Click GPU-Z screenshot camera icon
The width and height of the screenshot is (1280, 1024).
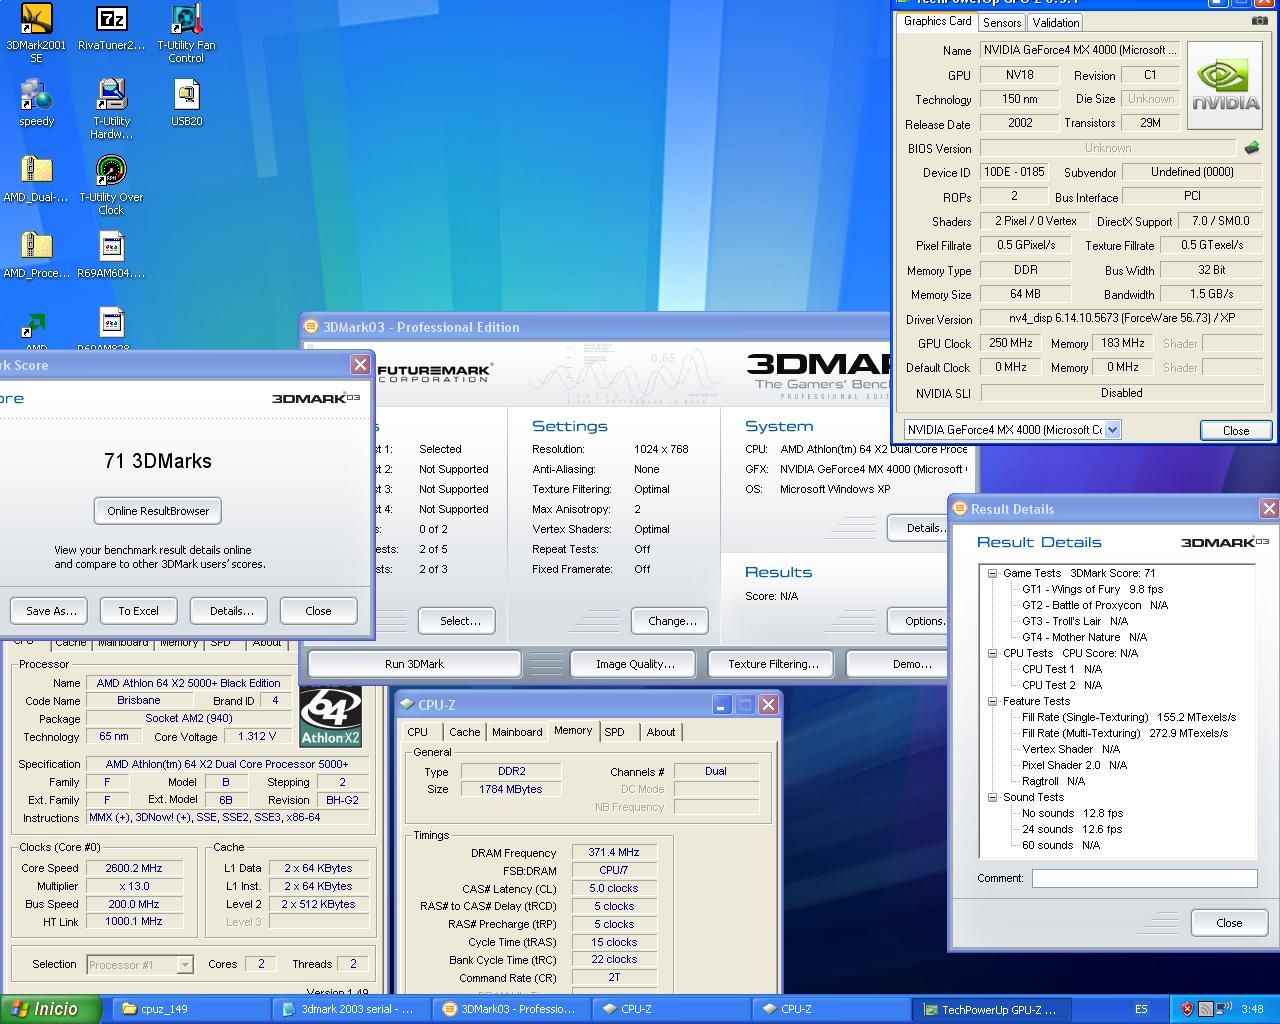click(1259, 21)
